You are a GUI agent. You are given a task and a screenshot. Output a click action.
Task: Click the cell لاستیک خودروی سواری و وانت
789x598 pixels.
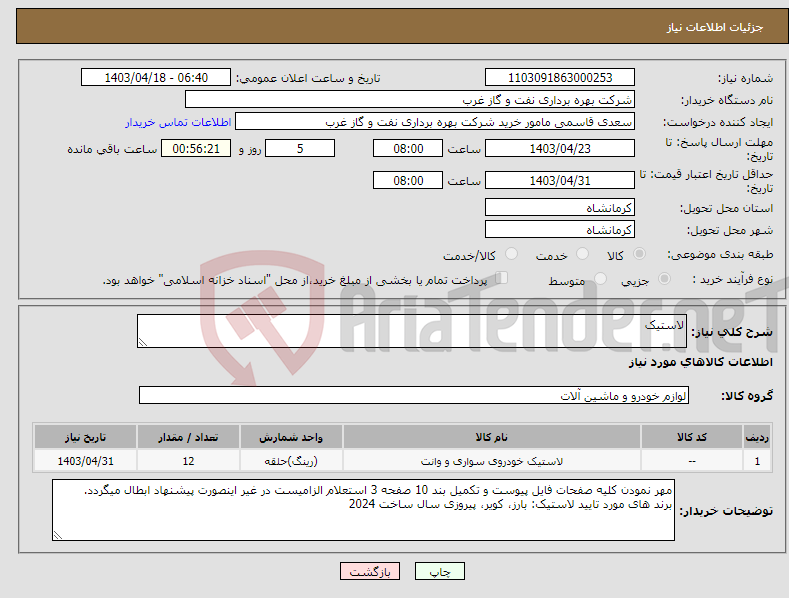coord(492,461)
